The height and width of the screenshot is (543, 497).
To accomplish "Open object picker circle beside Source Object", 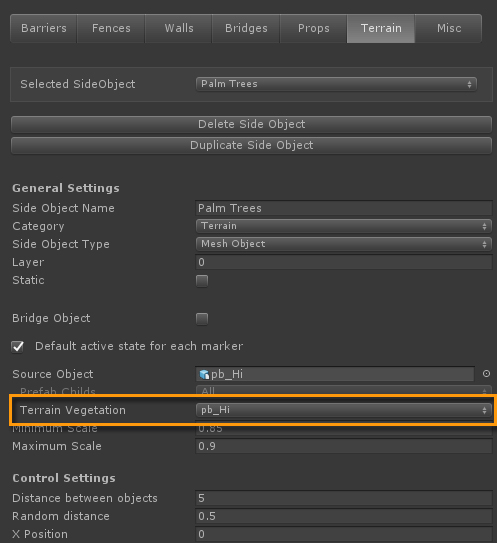I will pyautogui.click(x=486, y=374).
